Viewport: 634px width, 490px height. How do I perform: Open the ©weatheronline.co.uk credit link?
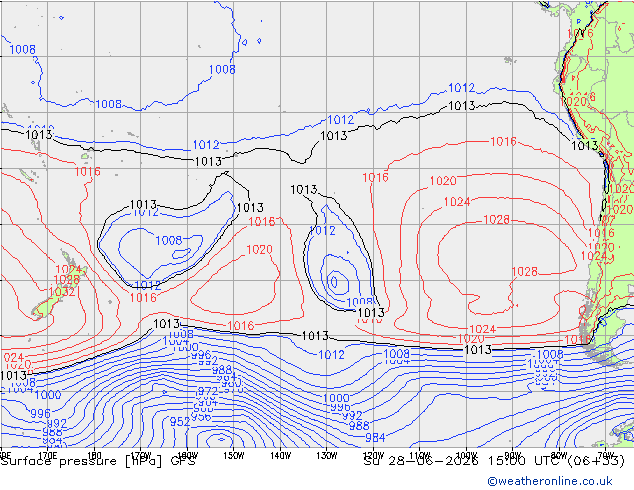coord(549,481)
